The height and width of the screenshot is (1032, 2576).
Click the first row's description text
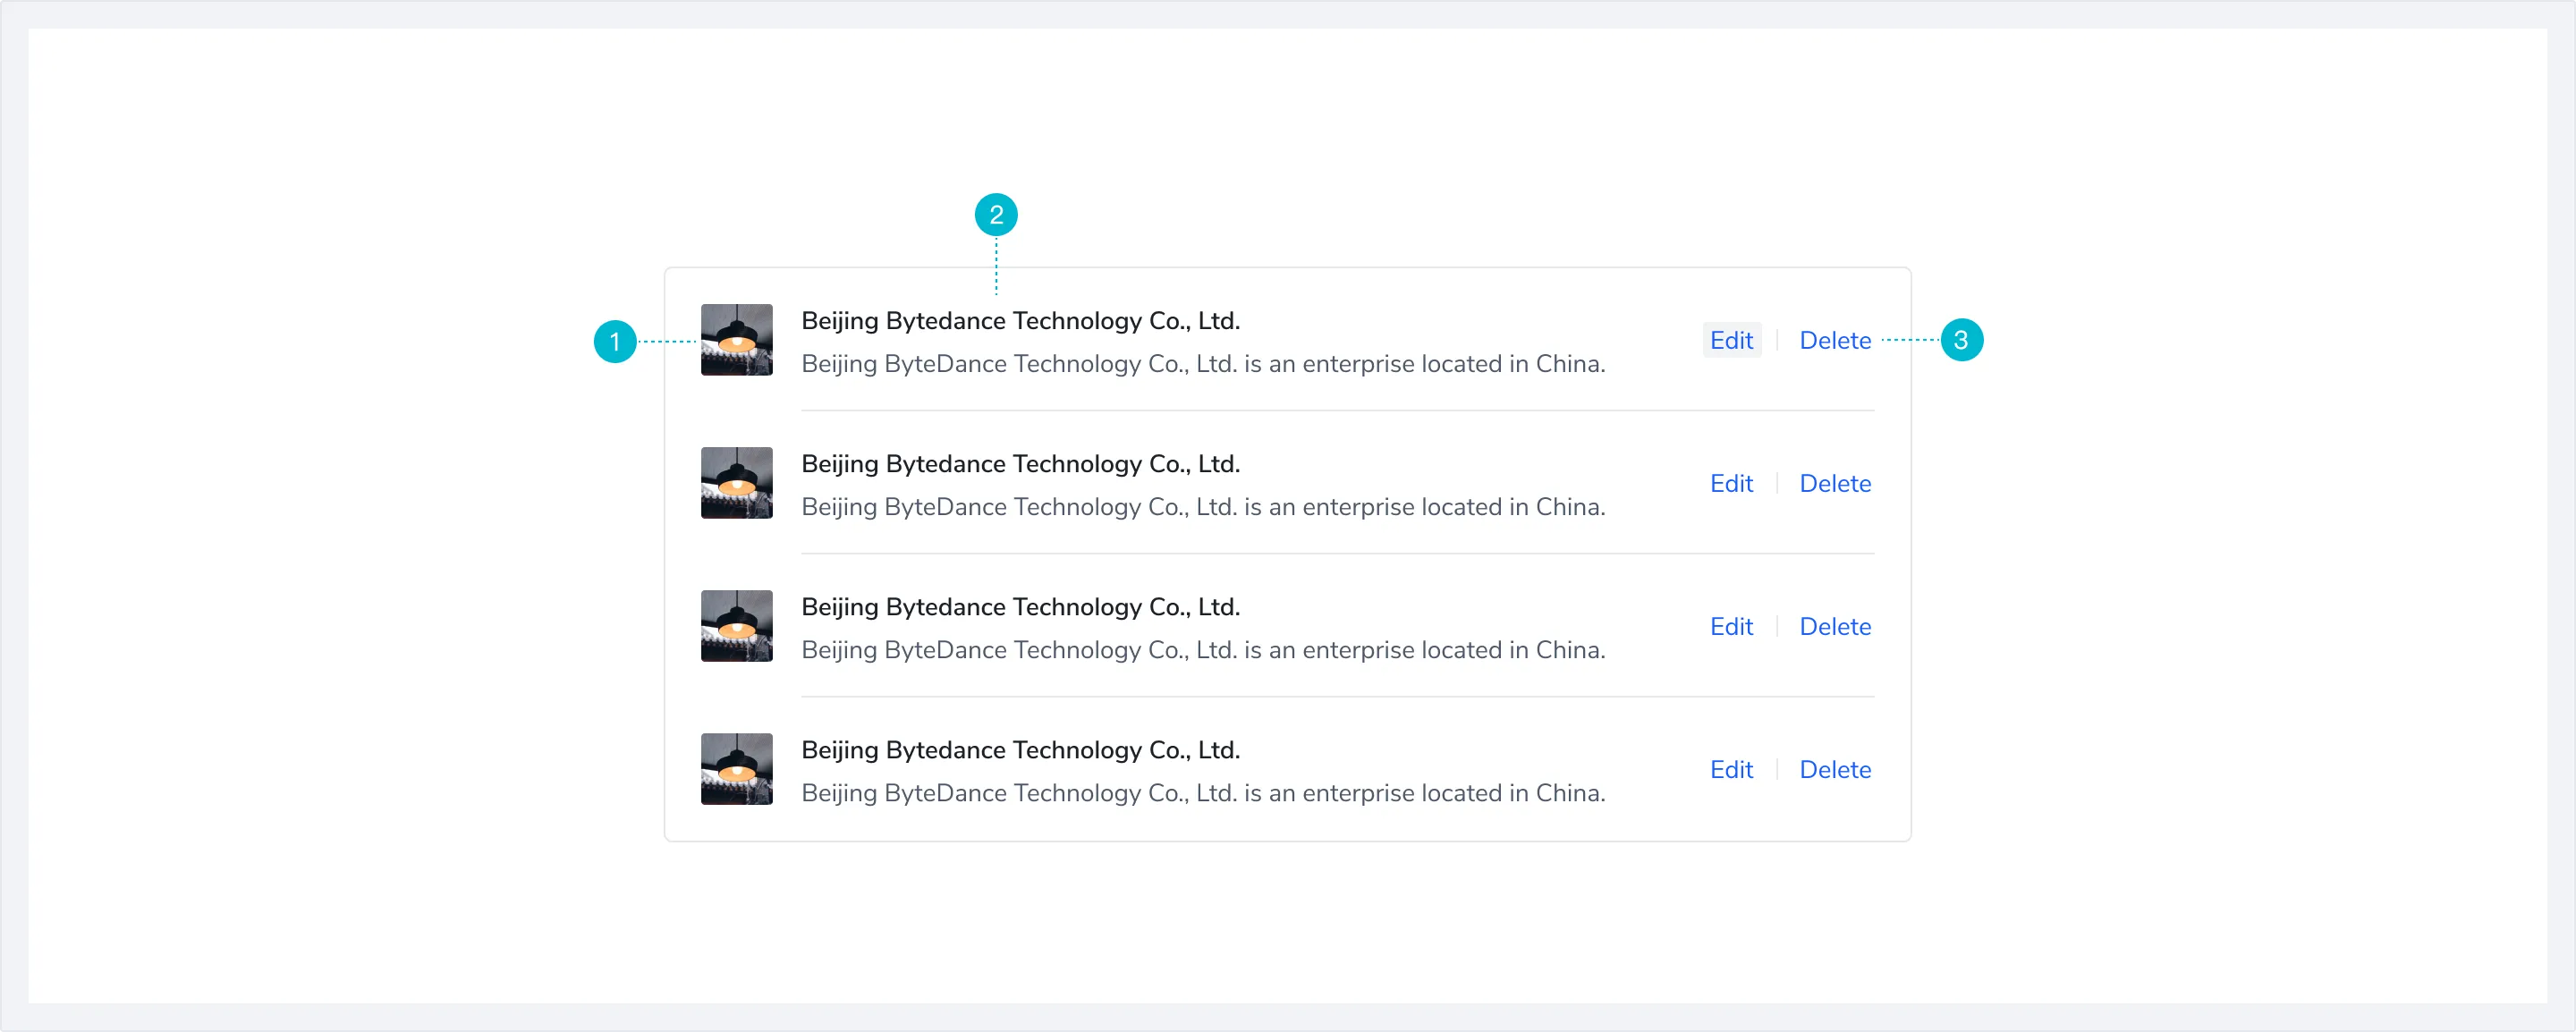[1202, 364]
